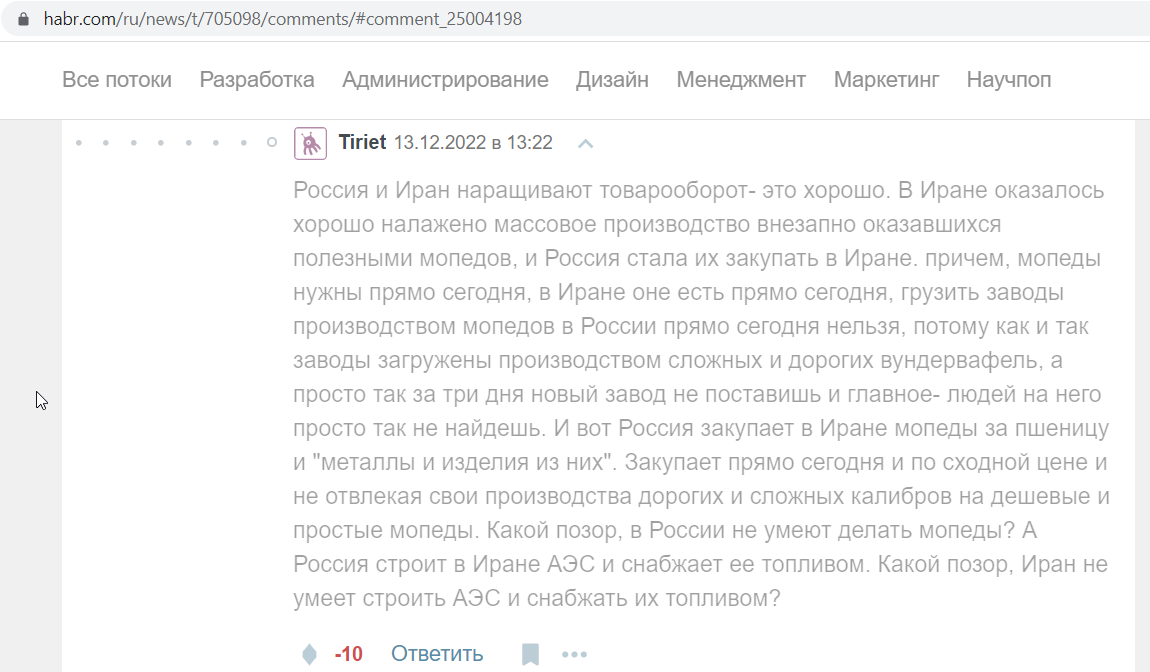Switch to Администрирование flow
Image resolution: width=1150 pixels, height=672 pixels.
(x=445, y=79)
